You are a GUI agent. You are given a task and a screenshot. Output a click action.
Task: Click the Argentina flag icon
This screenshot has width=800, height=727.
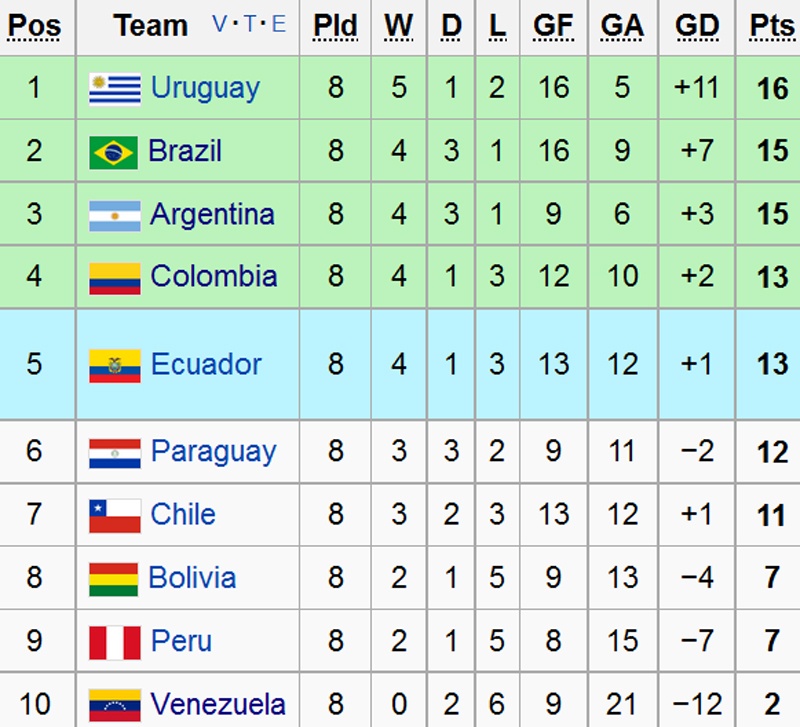pos(114,215)
